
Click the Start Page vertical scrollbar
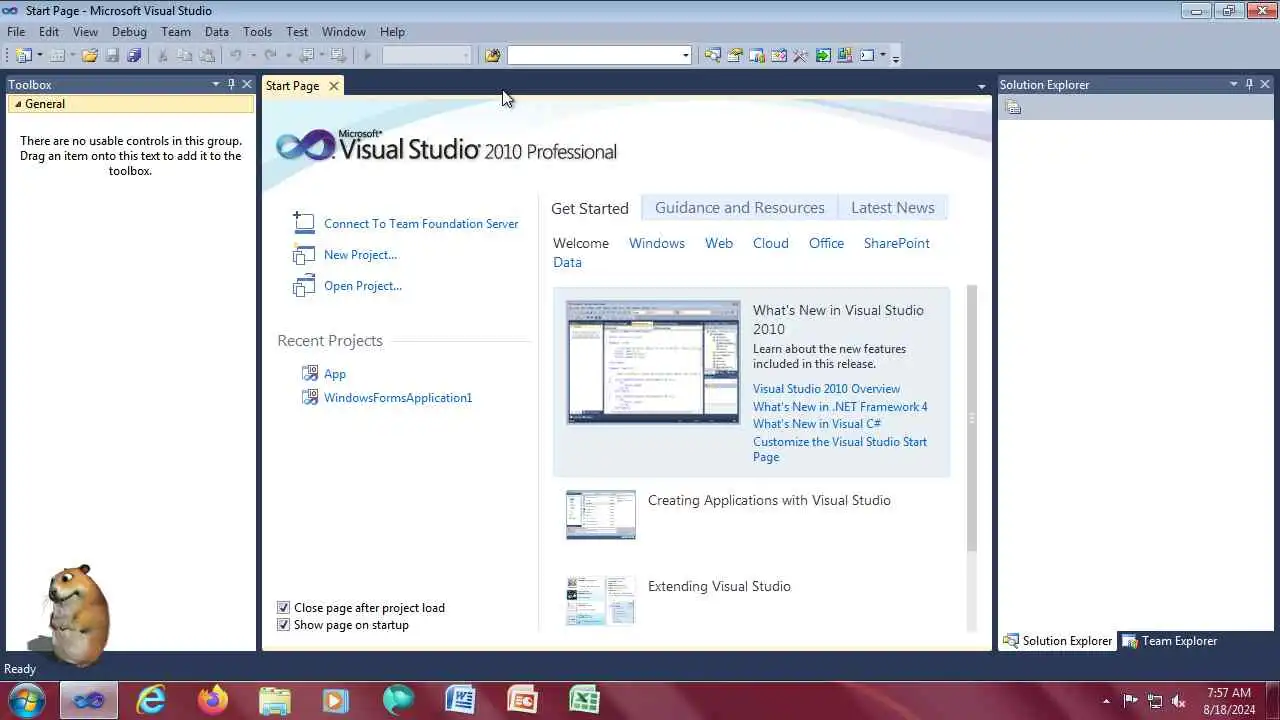tap(971, 418)
